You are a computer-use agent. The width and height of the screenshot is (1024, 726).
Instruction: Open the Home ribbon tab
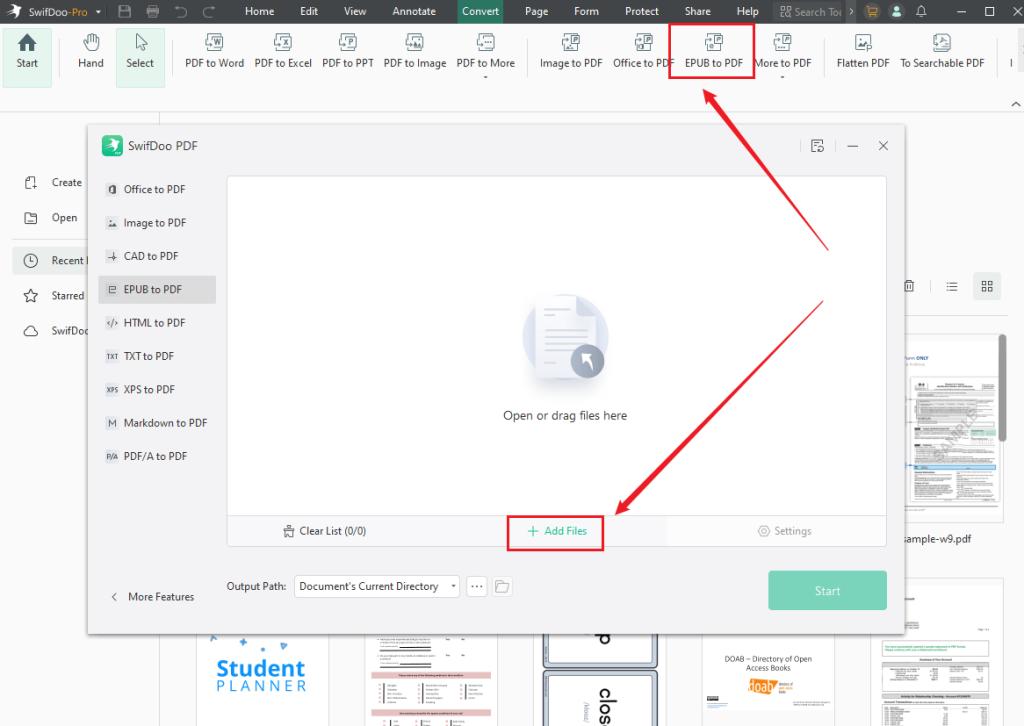tap(259, 11)
